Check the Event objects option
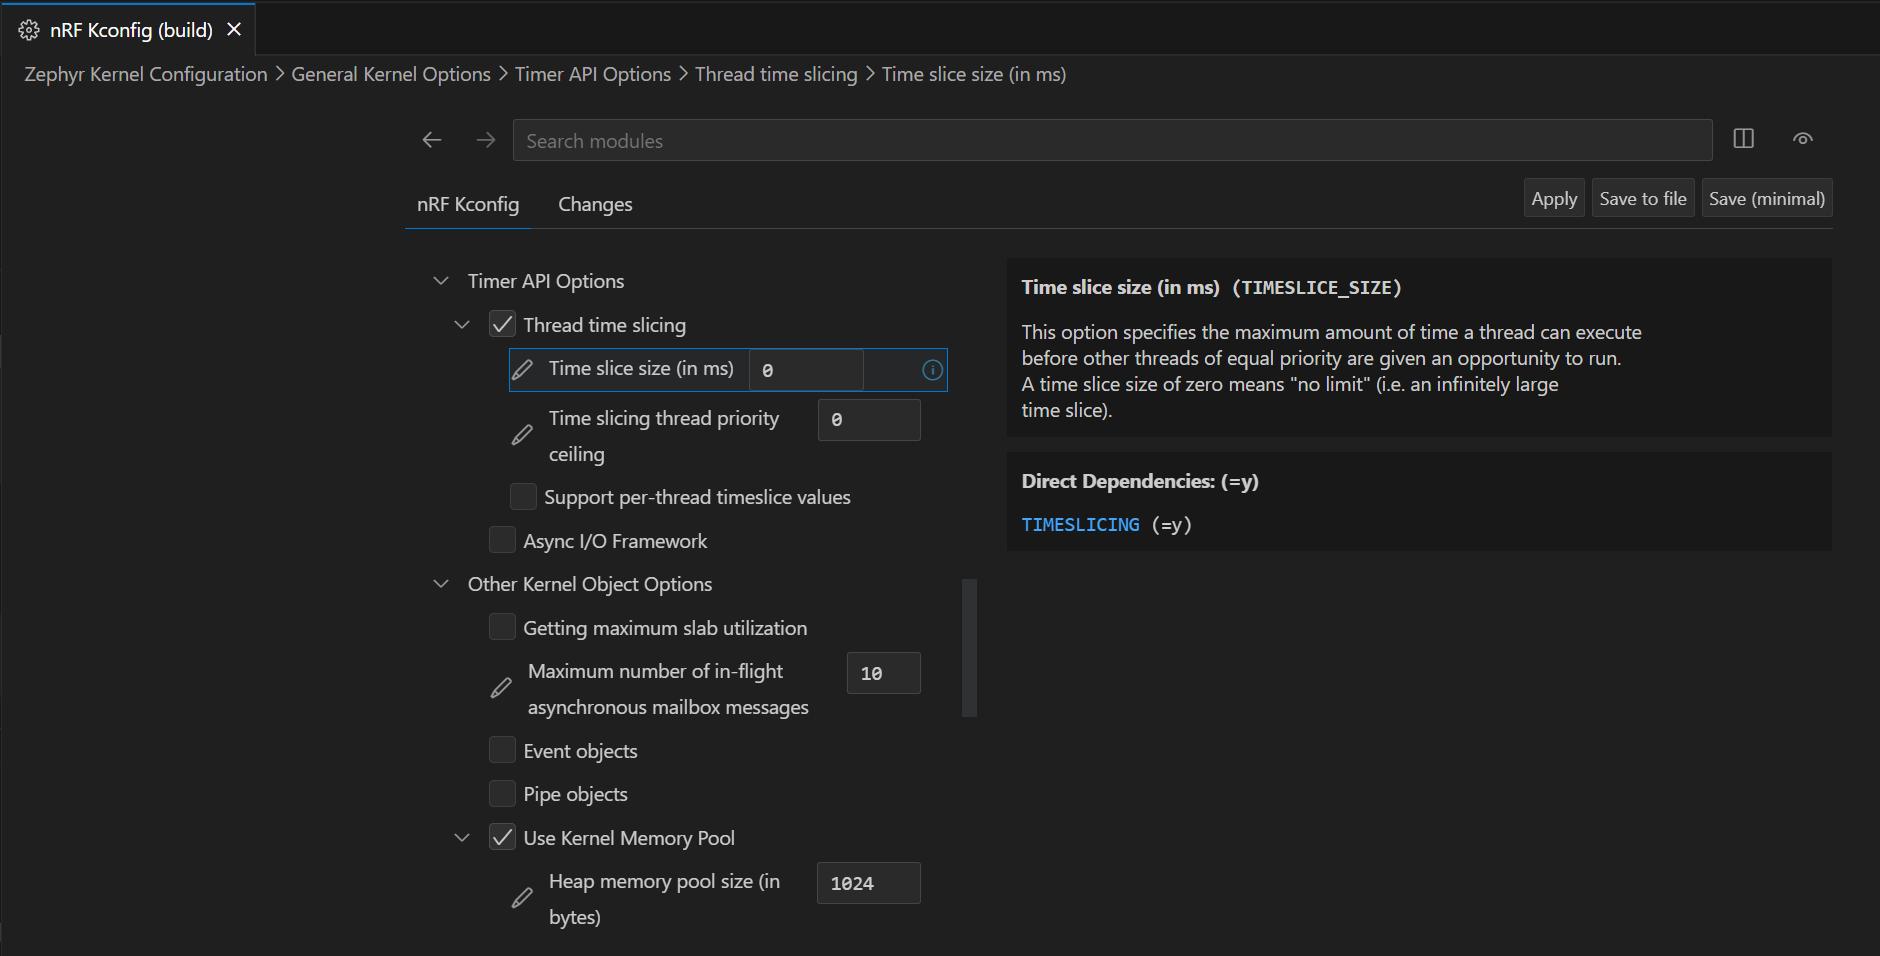1880x956 pixels. pos(502,750)
